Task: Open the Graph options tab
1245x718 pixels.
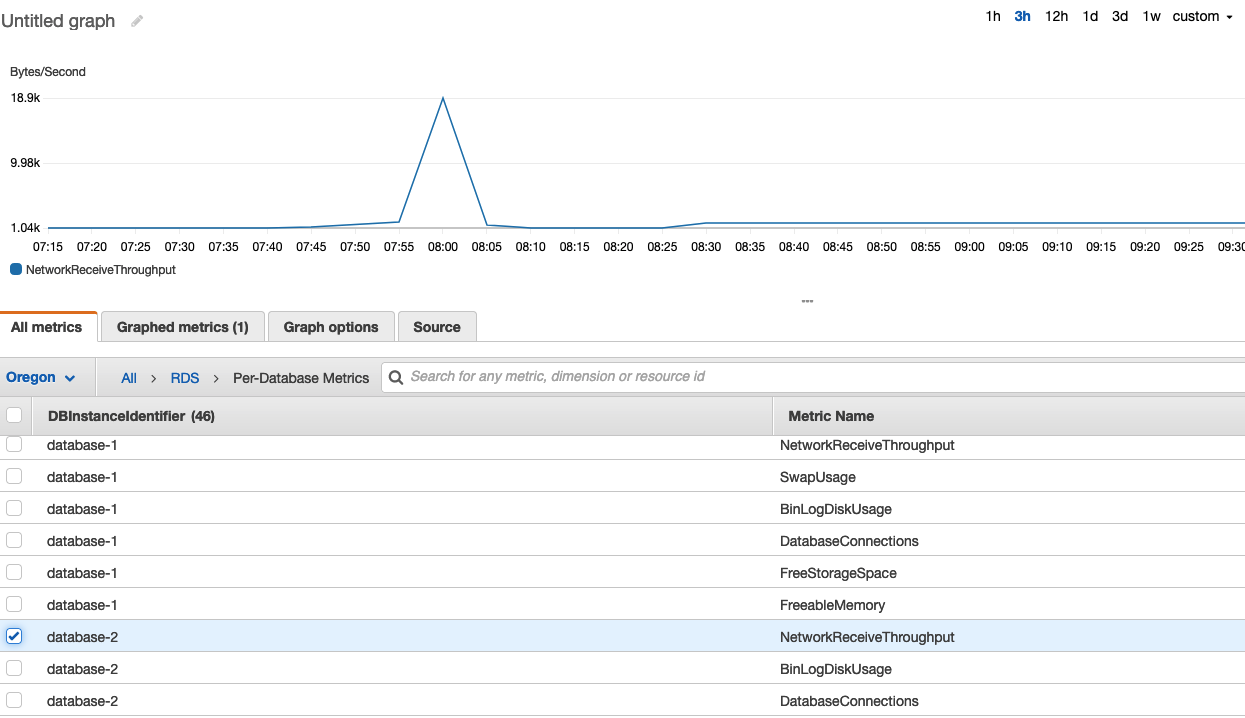Action: pyautogui.click(x=331, y=326)
